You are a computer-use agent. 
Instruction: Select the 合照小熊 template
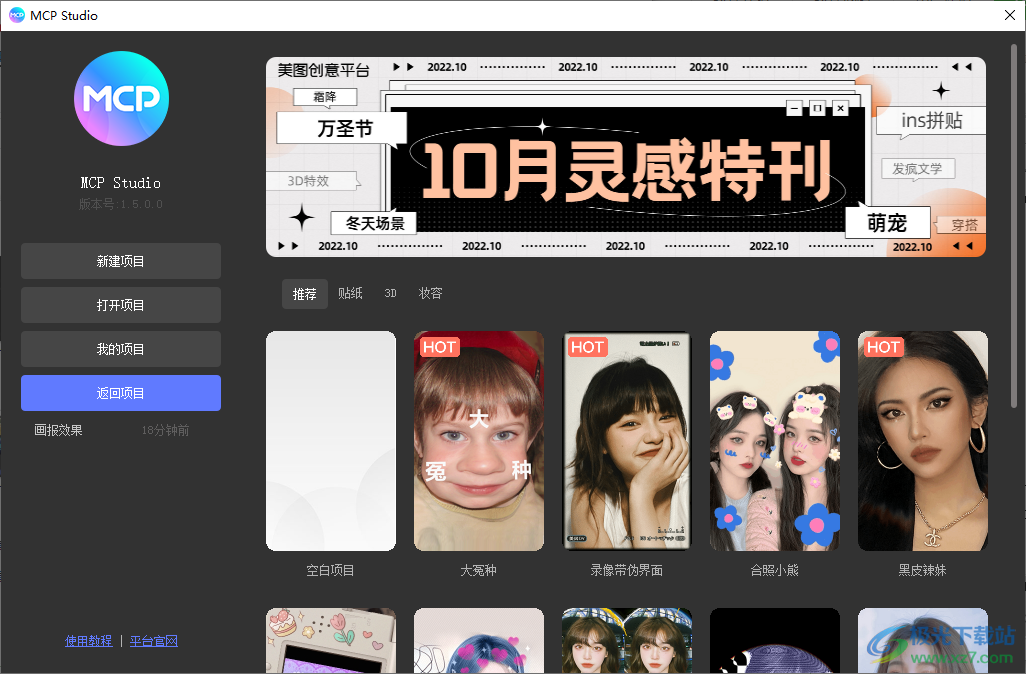pos(774,441)
